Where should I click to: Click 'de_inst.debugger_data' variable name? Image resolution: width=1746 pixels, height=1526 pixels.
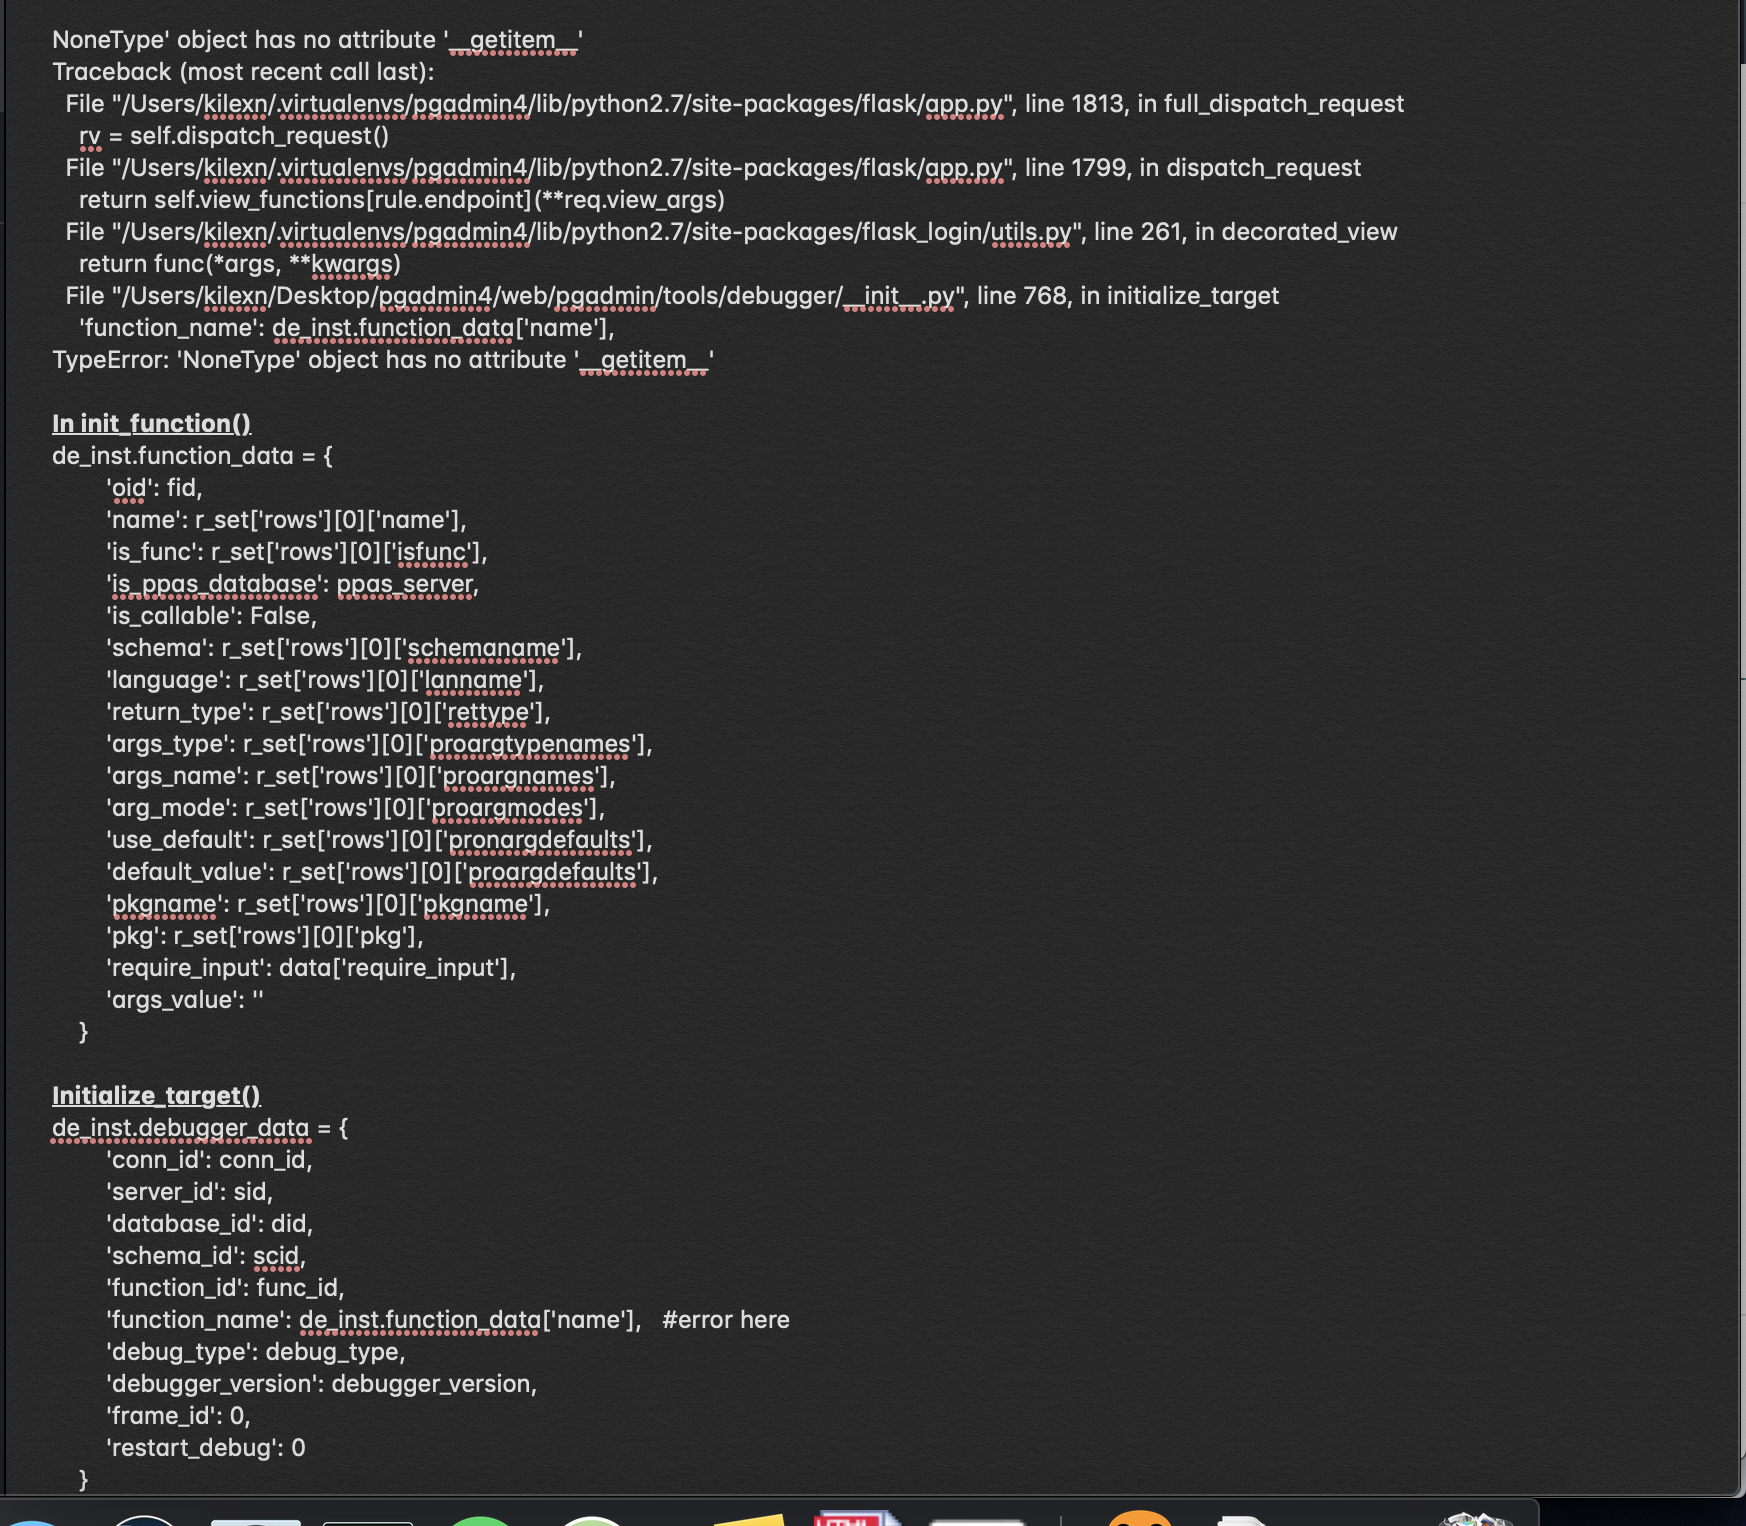[181, 1128]
